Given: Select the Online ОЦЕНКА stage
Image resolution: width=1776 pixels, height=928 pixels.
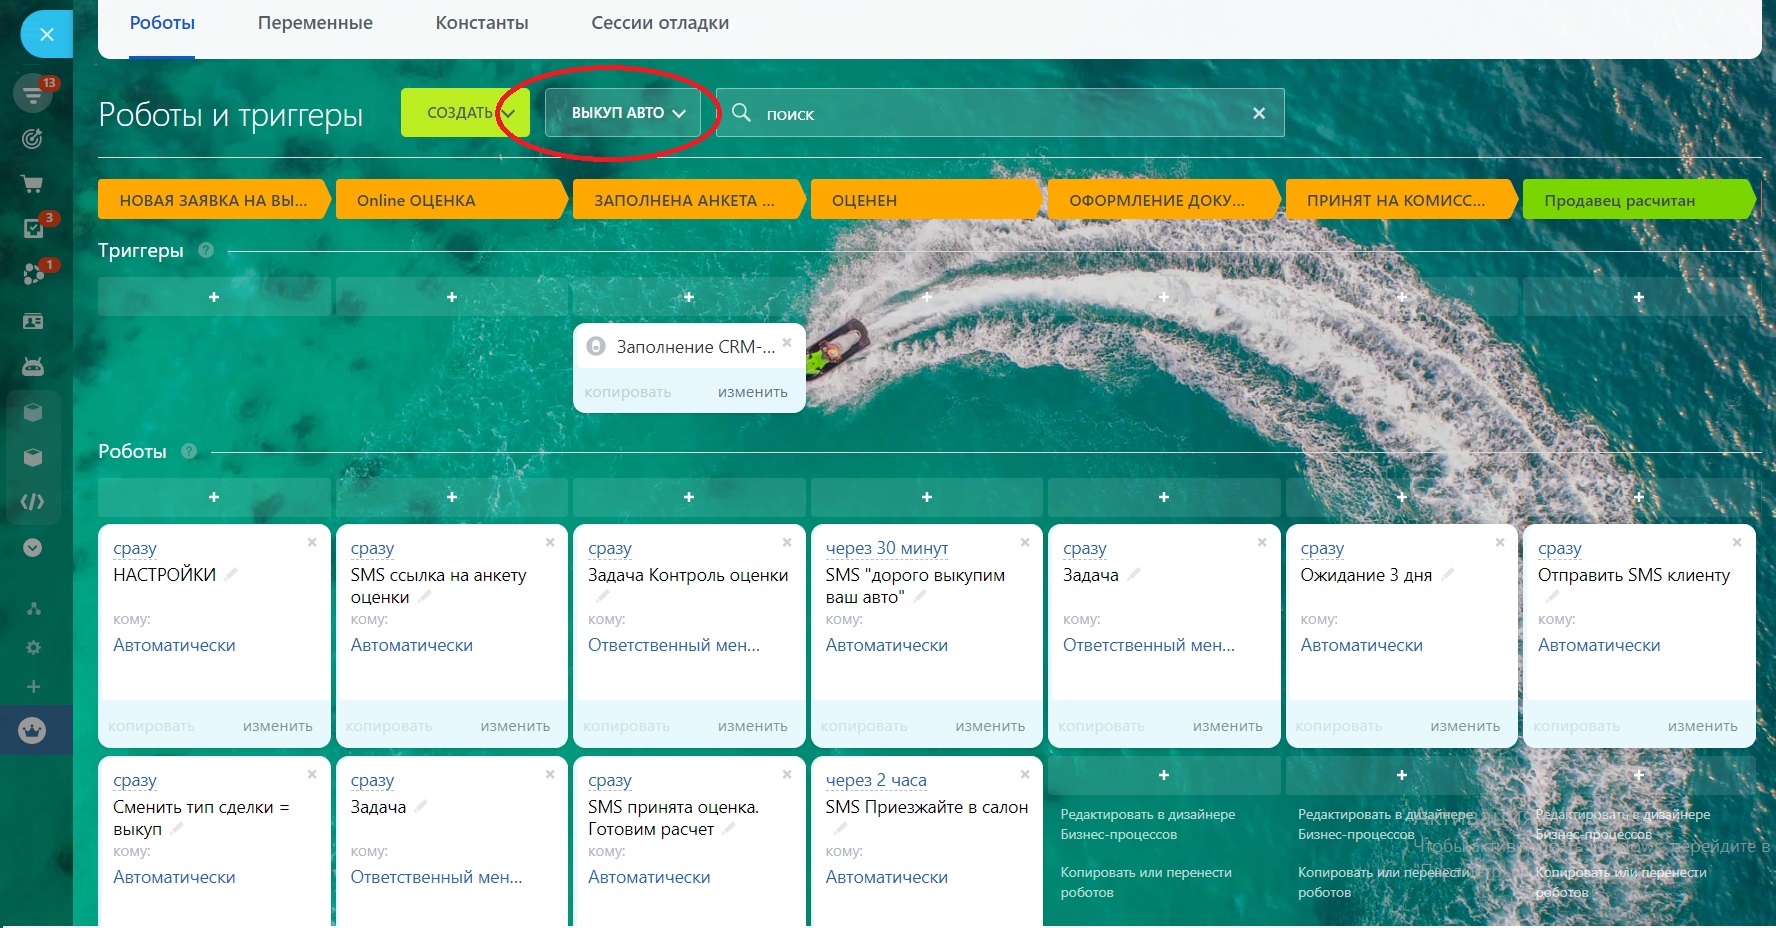Looking at the screenshot, I should pyautogui.click(x=452, y=200).
